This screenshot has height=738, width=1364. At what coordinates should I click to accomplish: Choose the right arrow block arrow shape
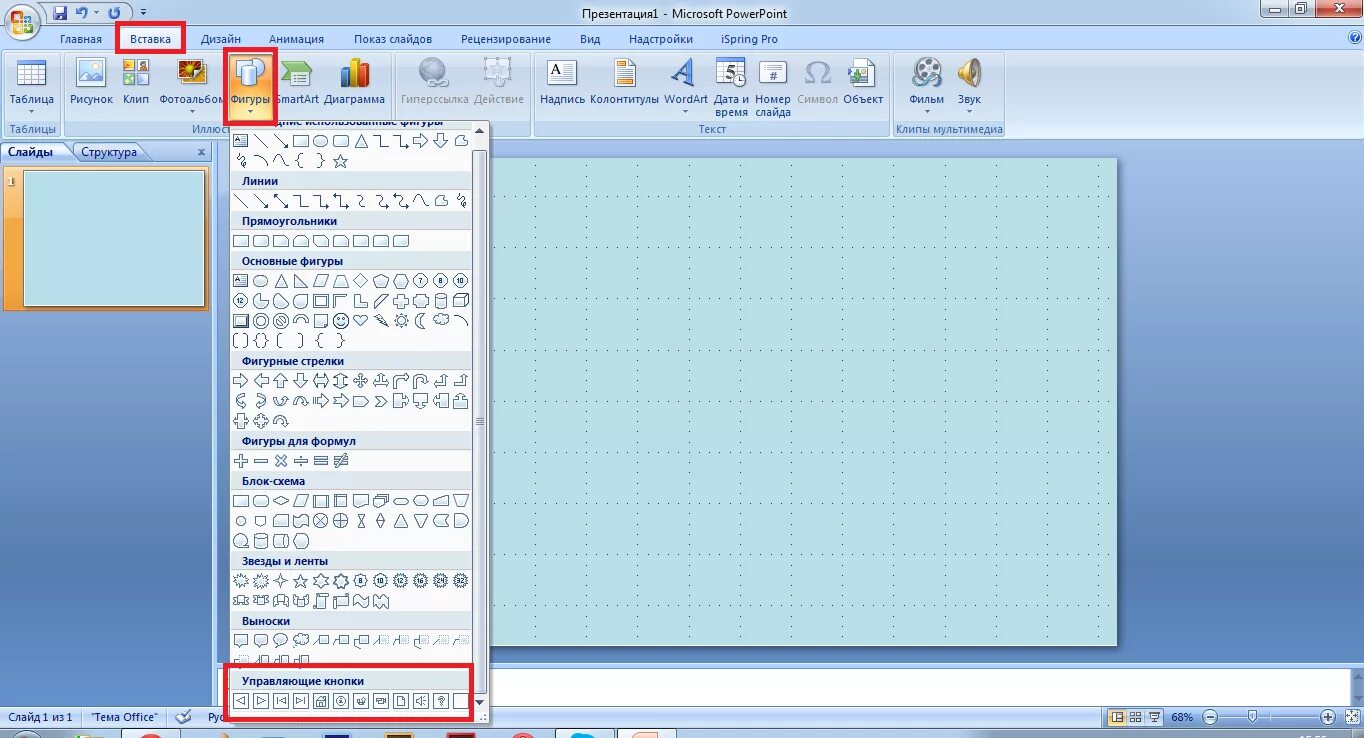(x=241, y=381)
